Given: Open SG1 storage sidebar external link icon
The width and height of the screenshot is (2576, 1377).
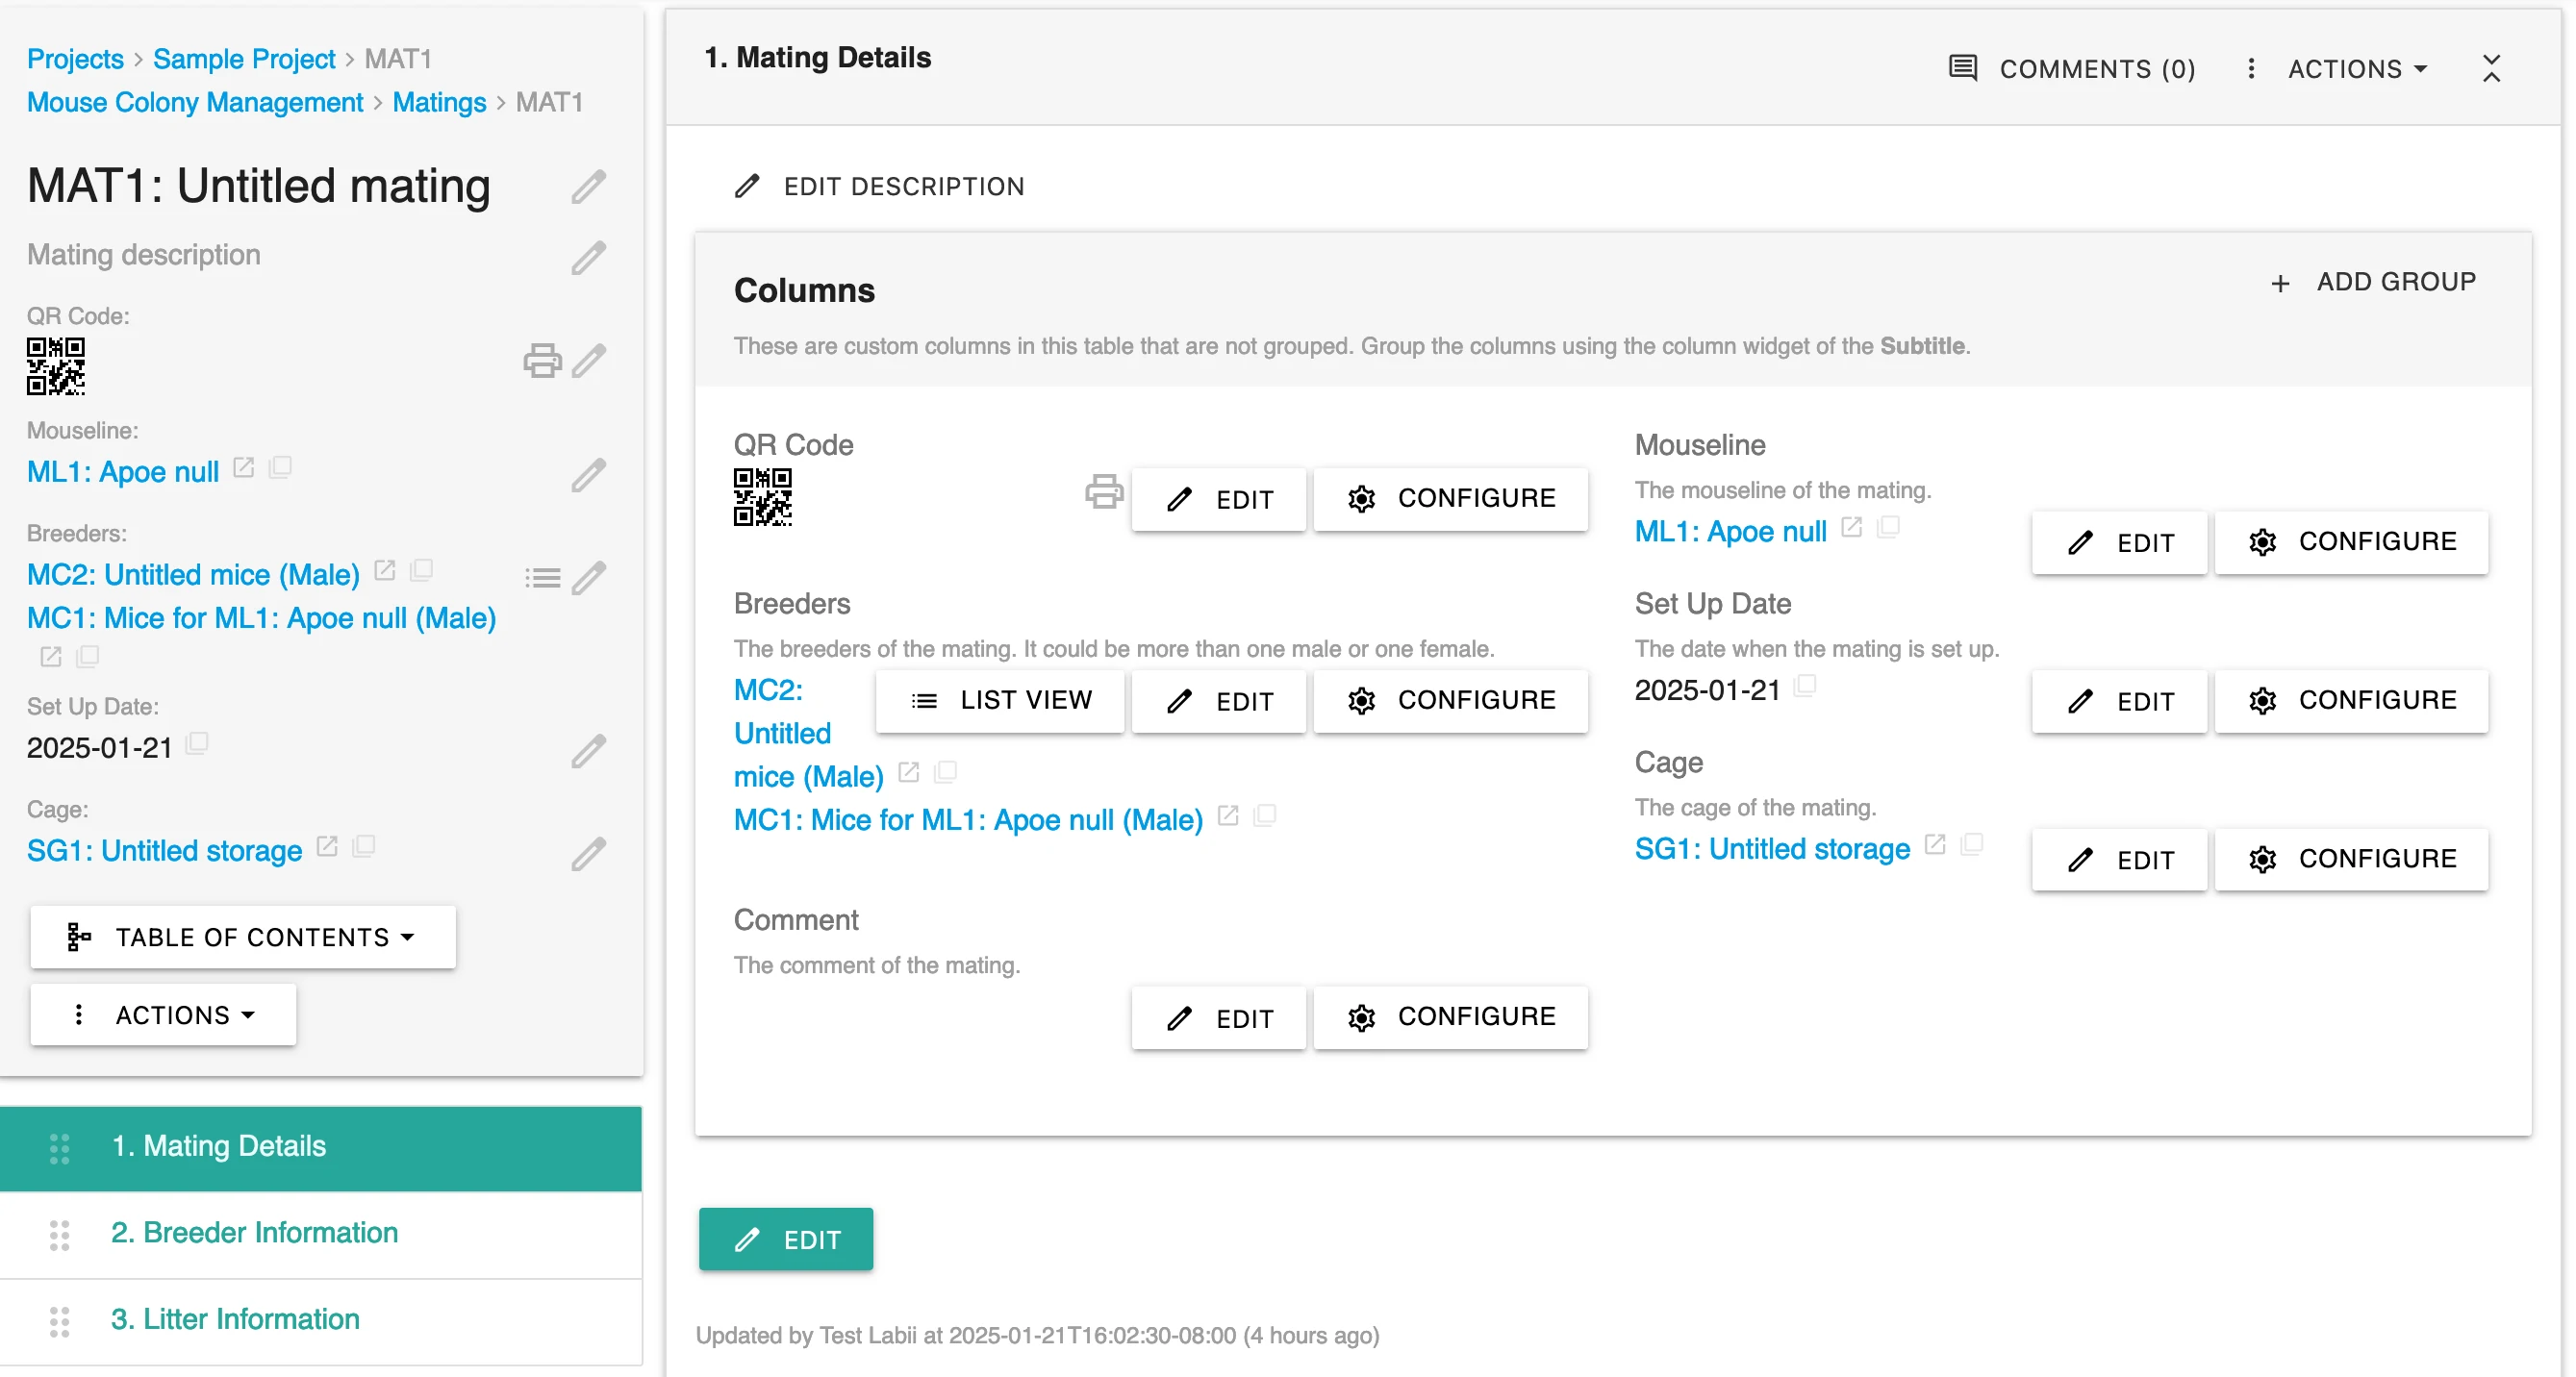Looking at the screenshot, I should tap(327, 847).
